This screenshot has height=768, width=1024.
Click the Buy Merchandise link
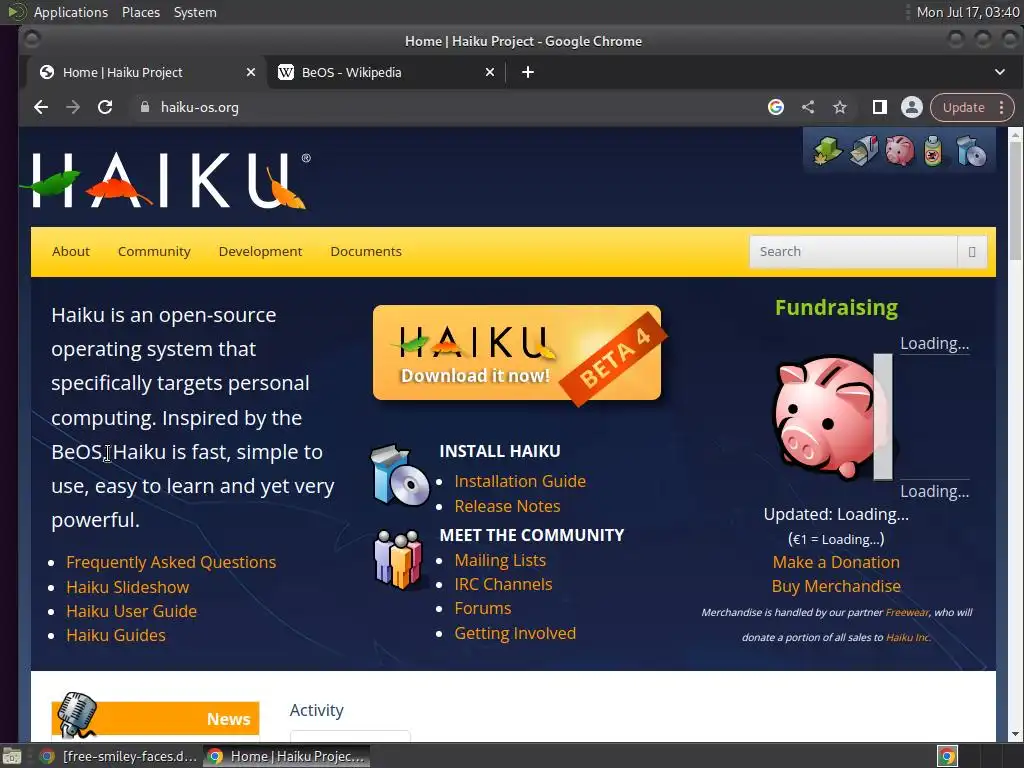836,586
